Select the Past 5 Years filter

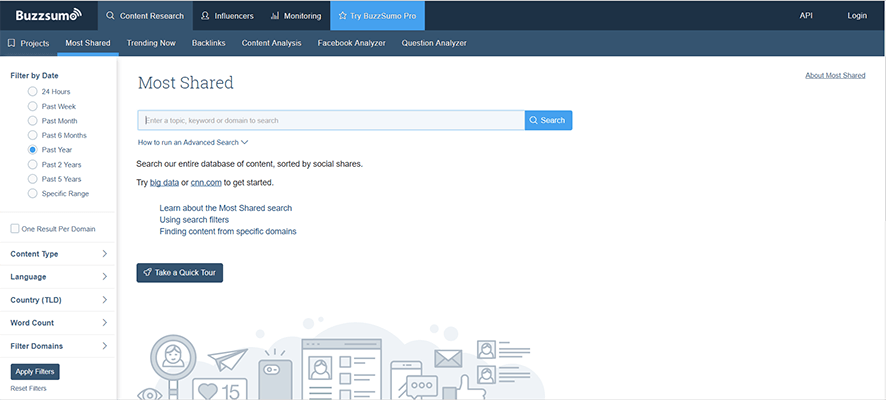point(32,179)
